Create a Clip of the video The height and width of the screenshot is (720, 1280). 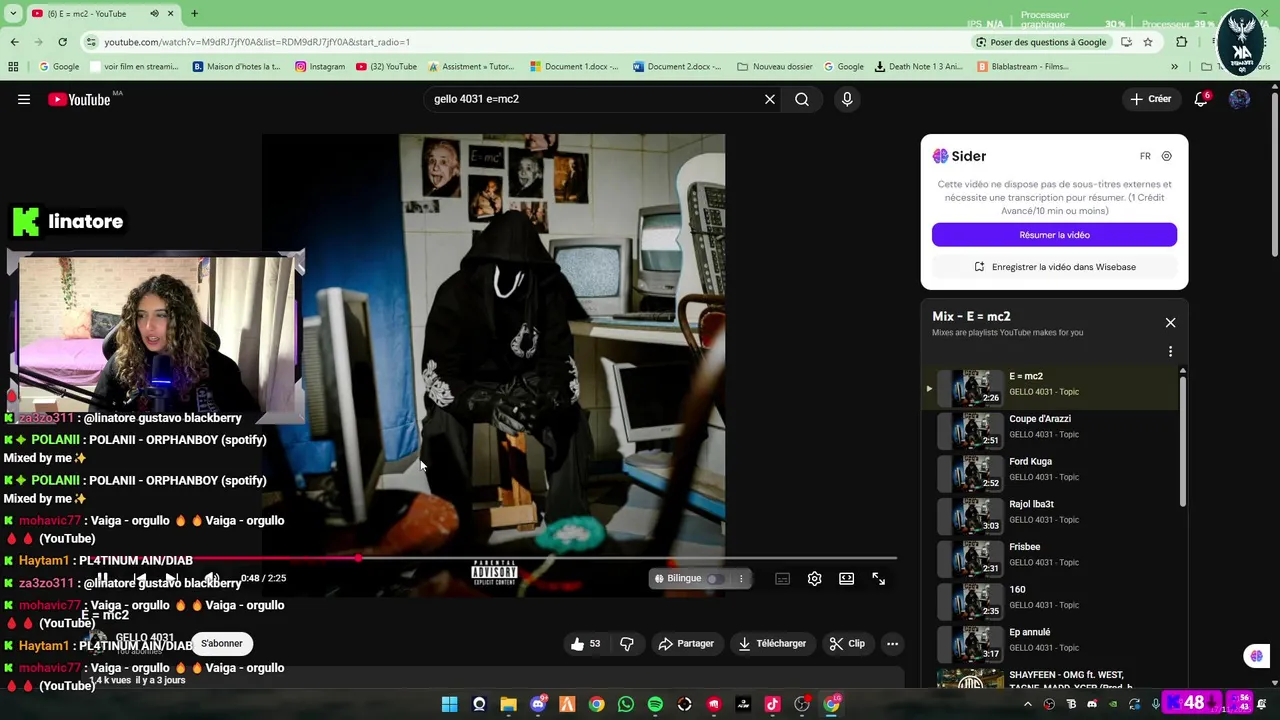(x=847, y=644)
